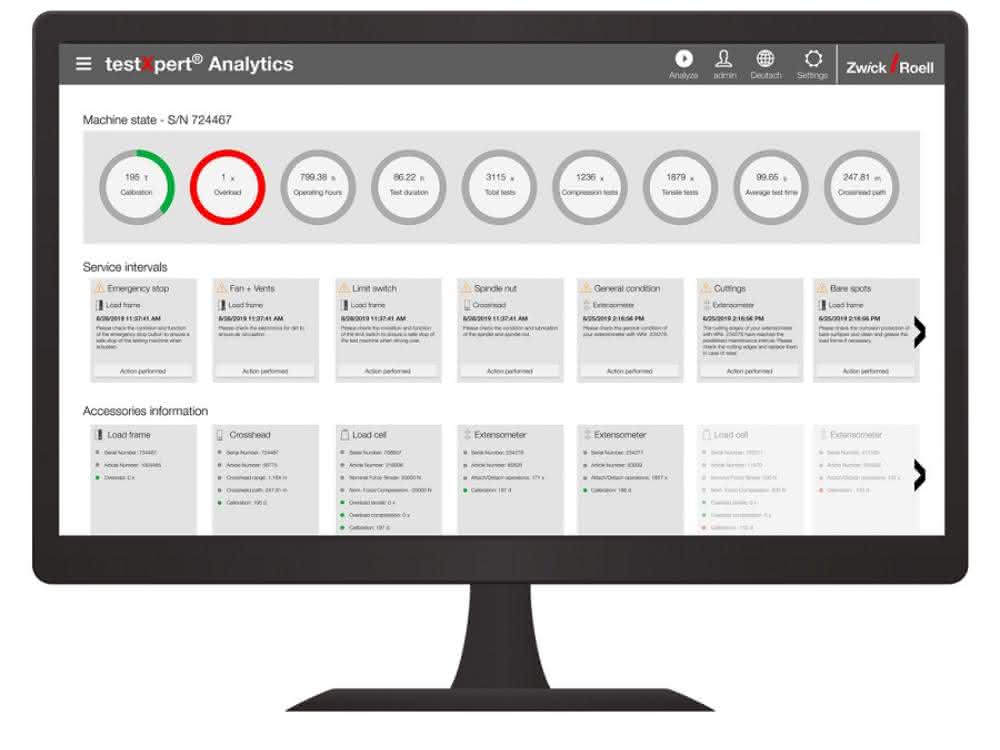Click Extensometer icon in Cuttings card
The height and width of the screenshot is (750, 1000).
pyautogui.click(x=707, y=305)
